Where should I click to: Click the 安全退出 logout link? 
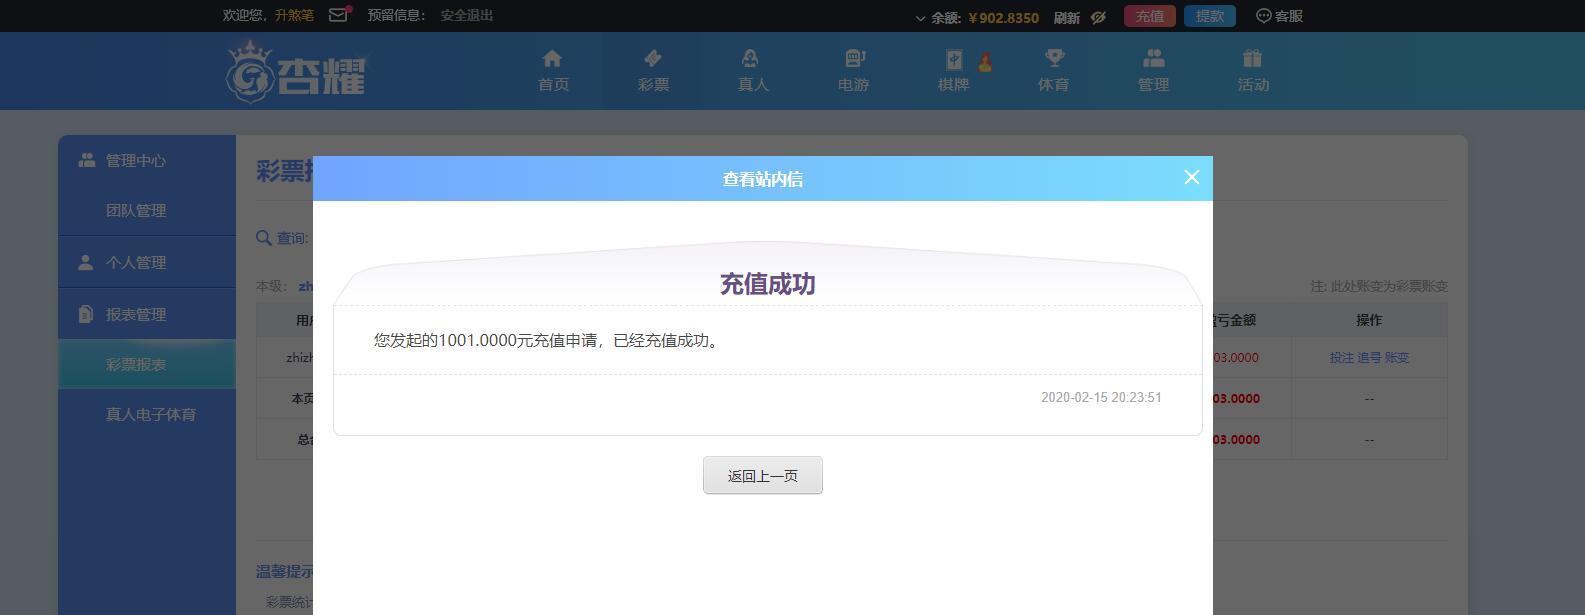[x=467, y=15]
